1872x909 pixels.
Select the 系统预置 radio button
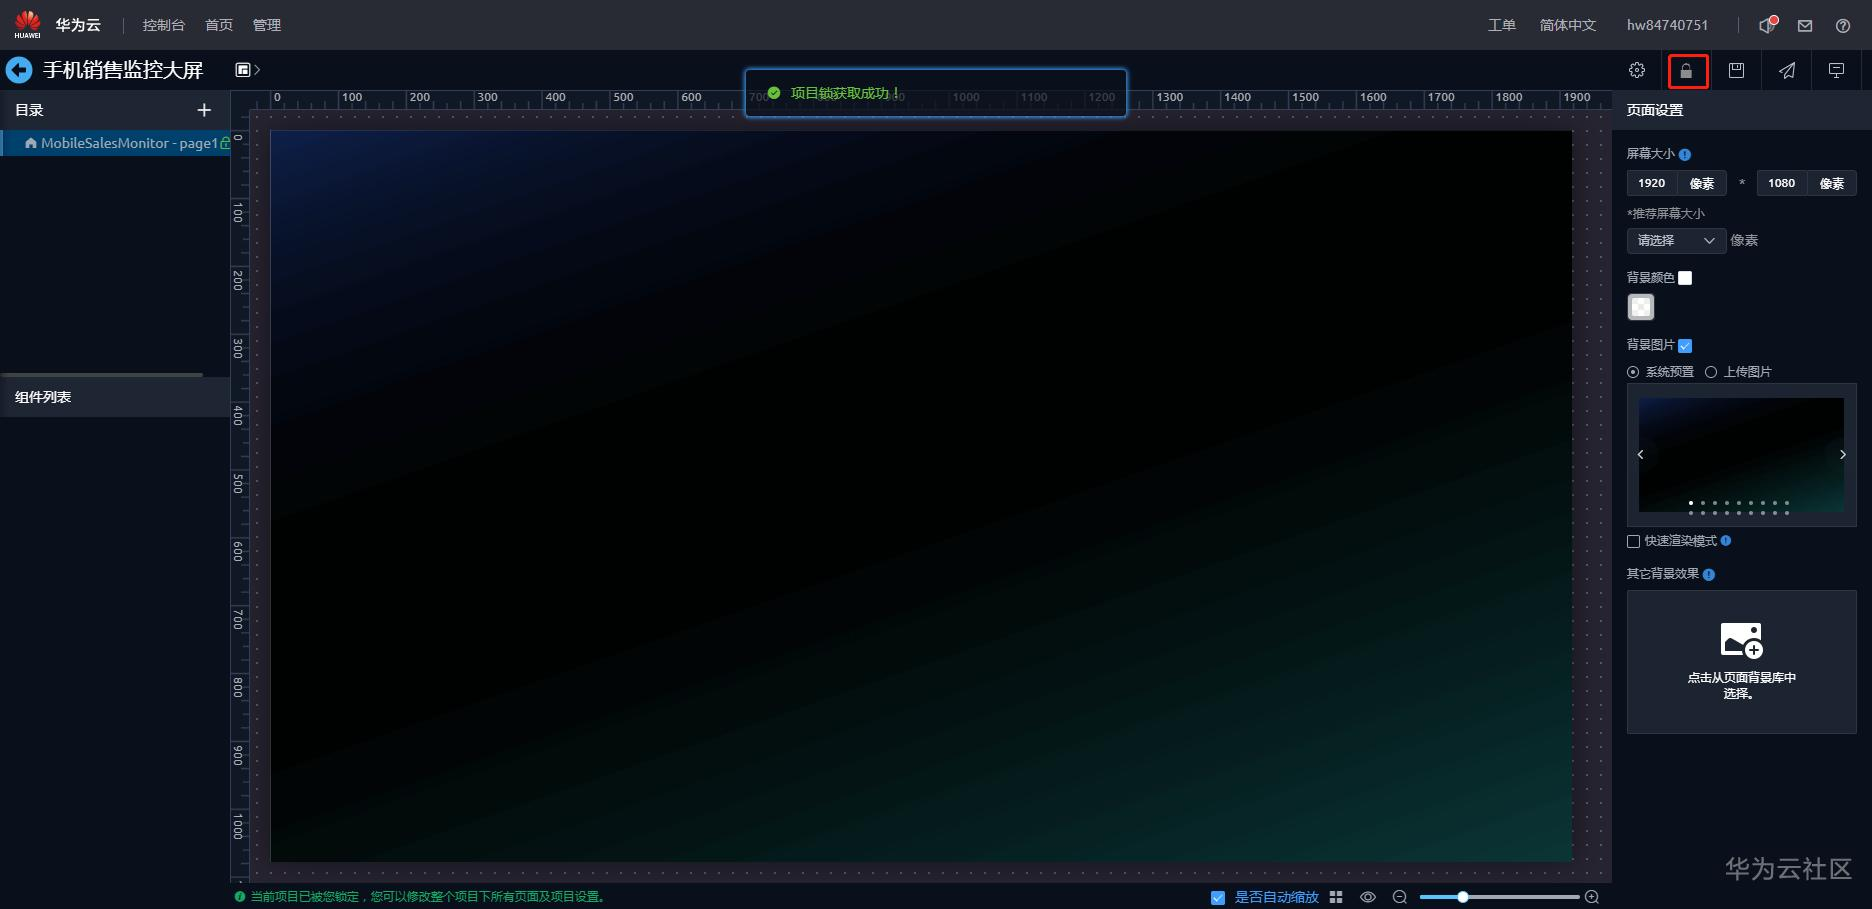point(1633,372)
